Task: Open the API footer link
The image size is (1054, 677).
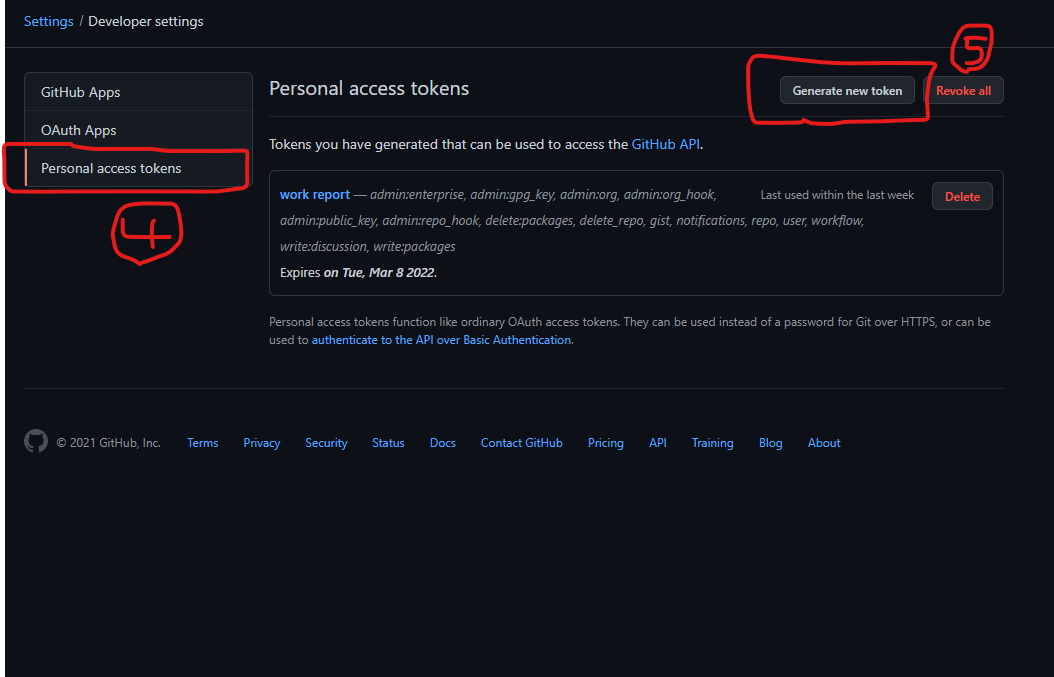Action: pyautogui.click(x=657, y=443)
